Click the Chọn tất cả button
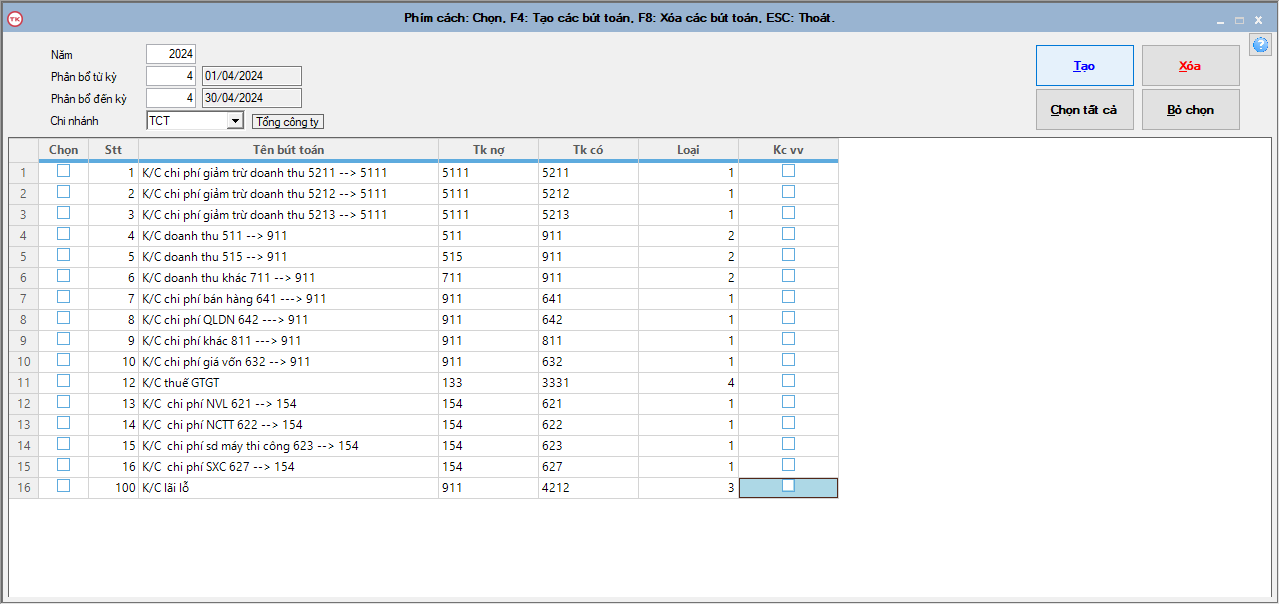The image size is (1280, 606). (1084, 110)
